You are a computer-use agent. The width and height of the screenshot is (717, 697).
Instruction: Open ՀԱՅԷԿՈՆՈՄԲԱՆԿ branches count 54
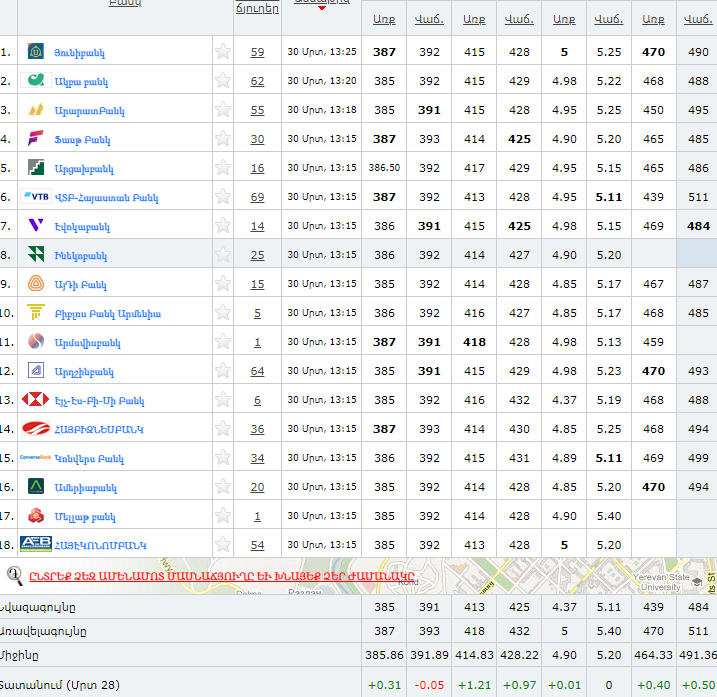(x=257, y=545)
